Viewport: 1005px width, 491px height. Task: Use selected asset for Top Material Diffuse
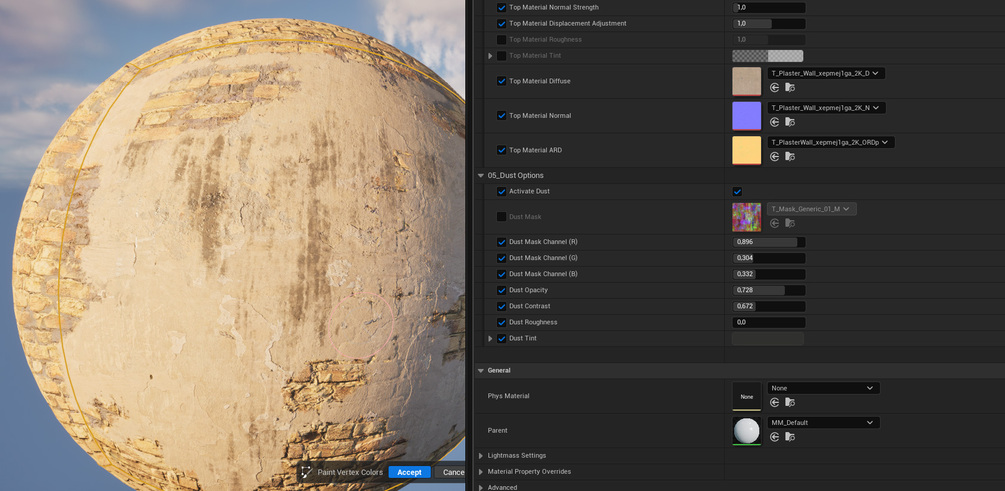(774, 87)
